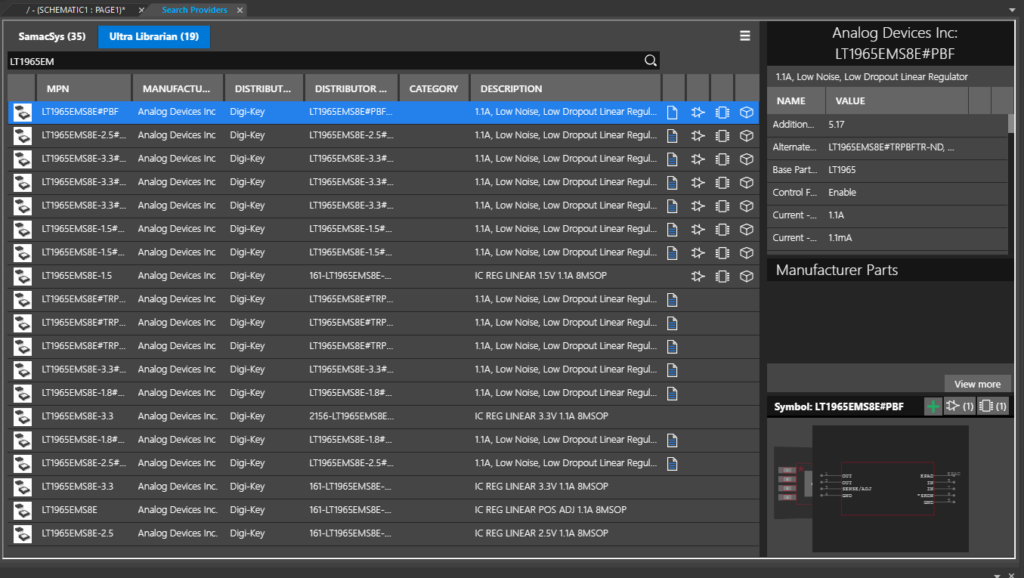Click the 'Addition...' 5.17 property row
This screenshot has width=1024, height=578.
[888, 124]
